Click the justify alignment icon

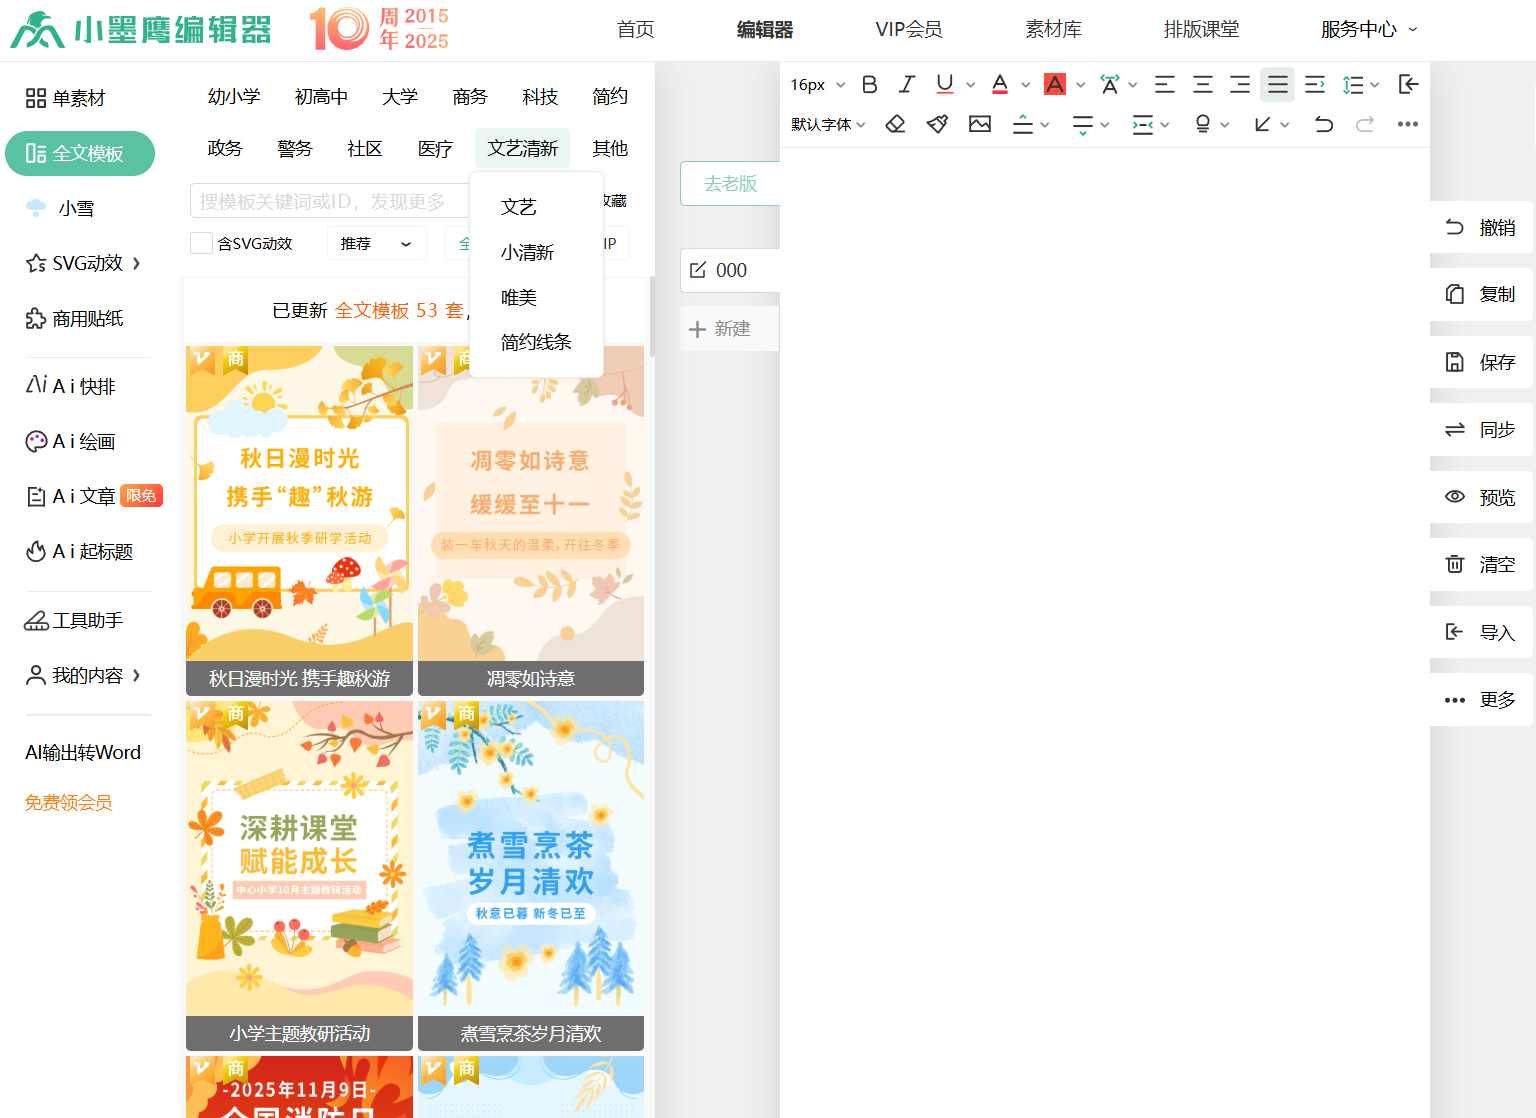(1277, 85)
